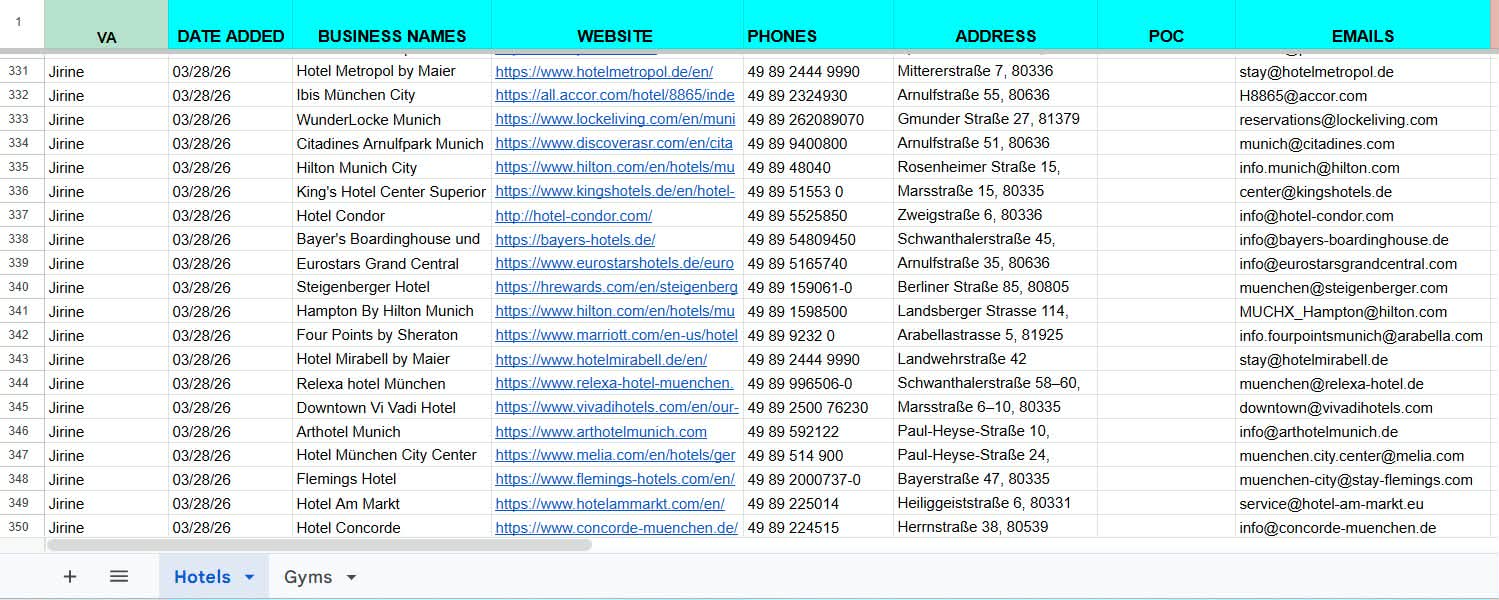This screenshot has width=1499, height=600.
Task: Open the lockeliving.com Munich link
Action: click(615, 120)
